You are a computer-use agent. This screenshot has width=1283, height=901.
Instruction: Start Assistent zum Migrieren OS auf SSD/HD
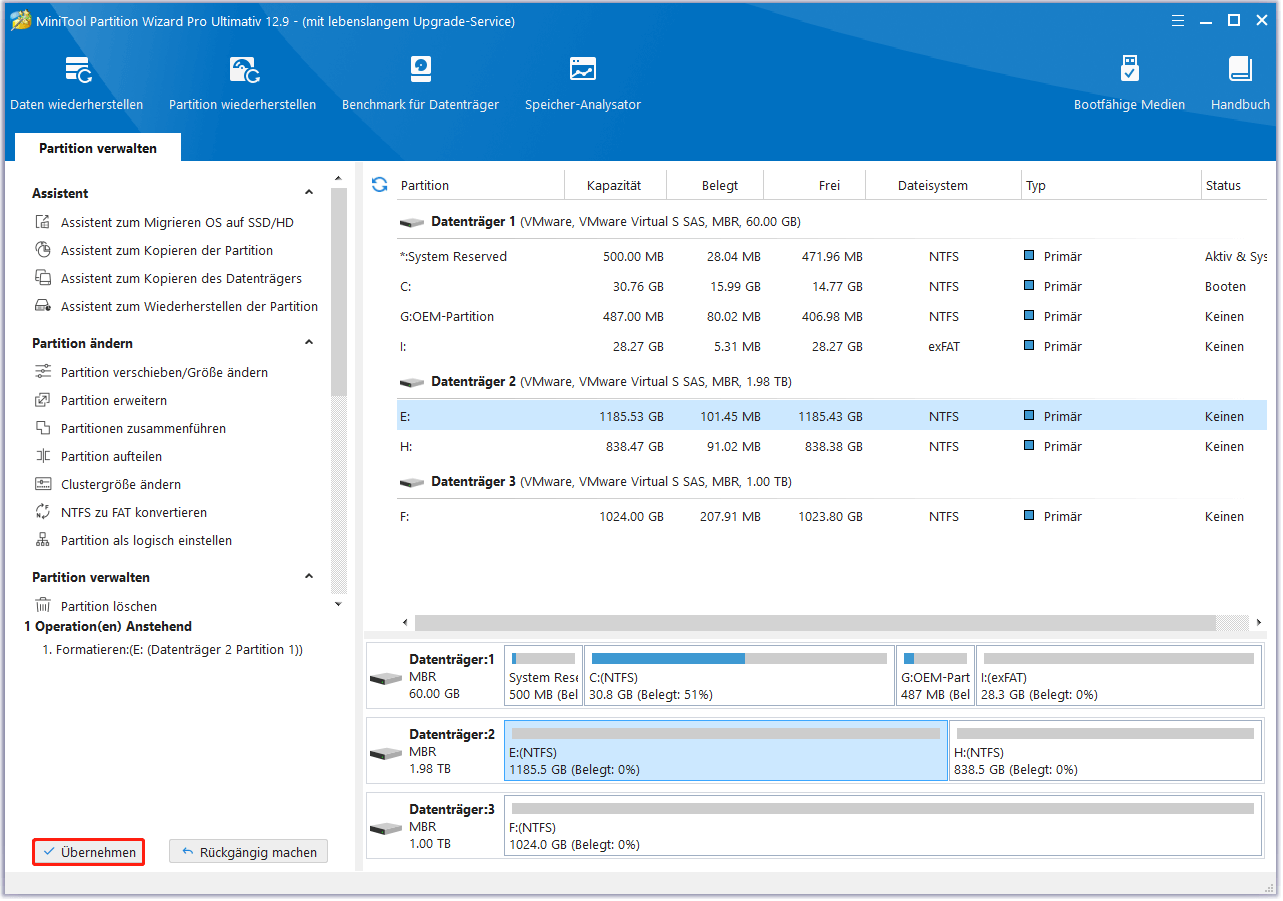click(177, 223)
